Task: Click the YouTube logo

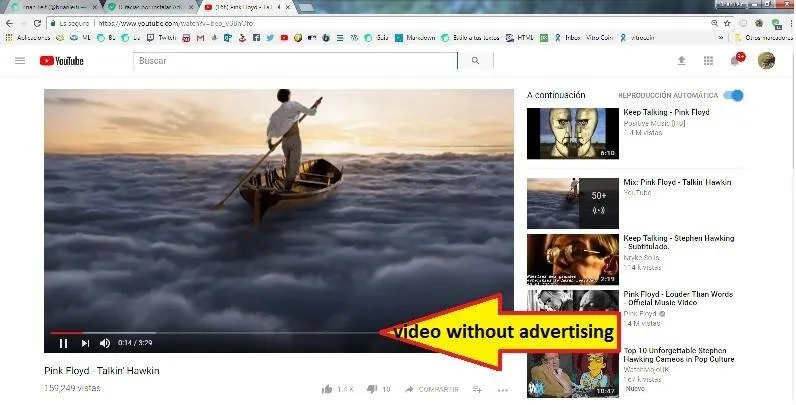Action: (61, 61)
